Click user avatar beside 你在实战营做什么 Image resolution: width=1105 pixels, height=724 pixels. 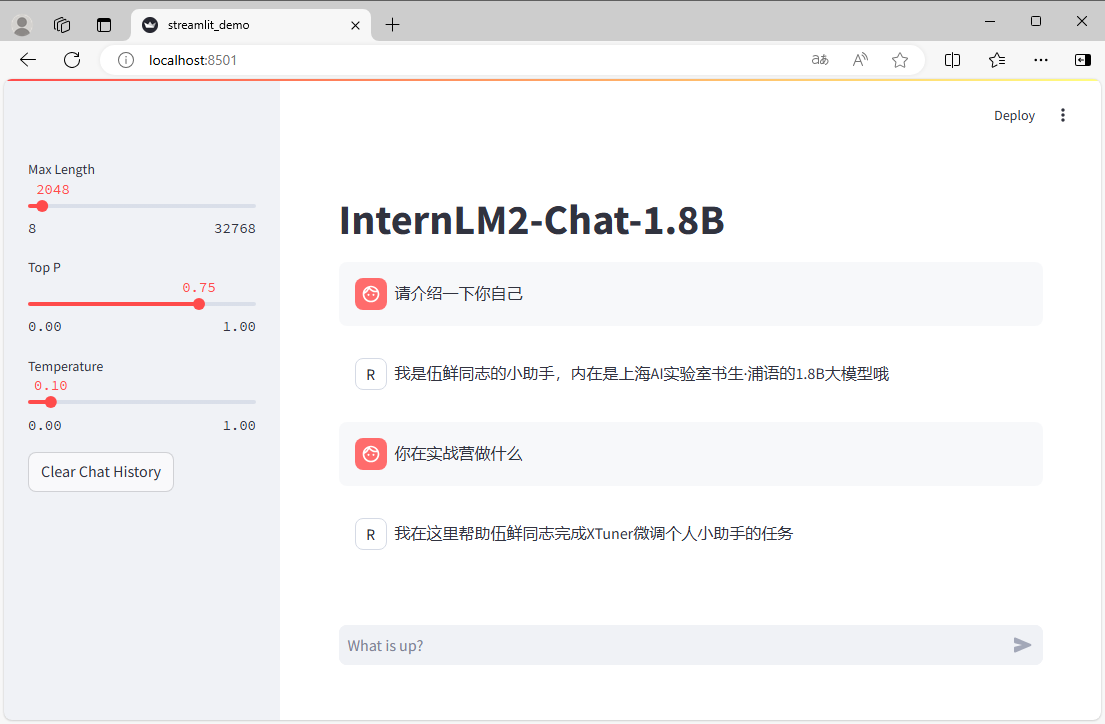pos(371,454)
